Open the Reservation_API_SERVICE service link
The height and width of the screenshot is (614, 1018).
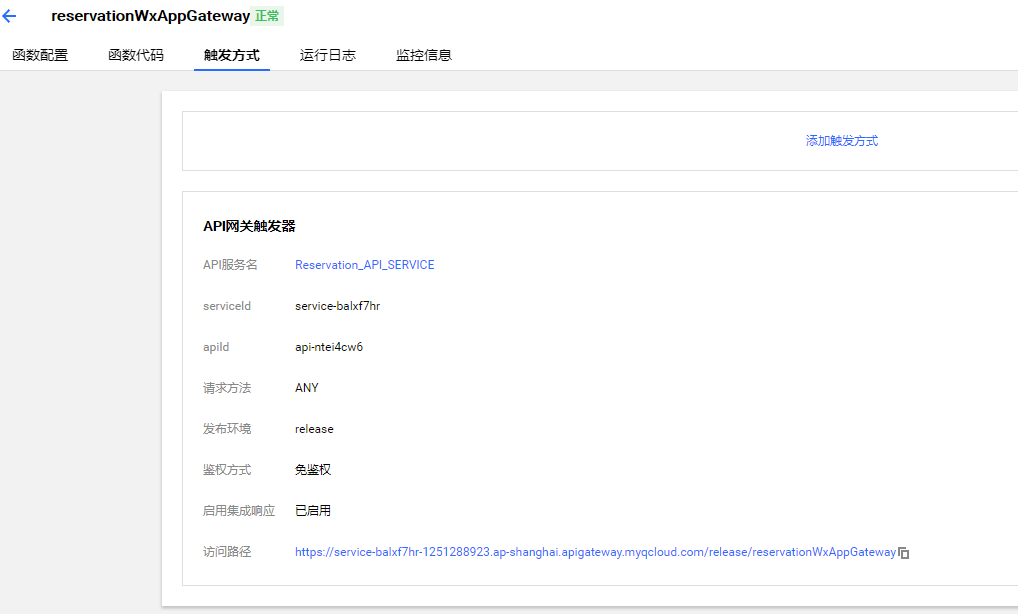coord(364,264)
